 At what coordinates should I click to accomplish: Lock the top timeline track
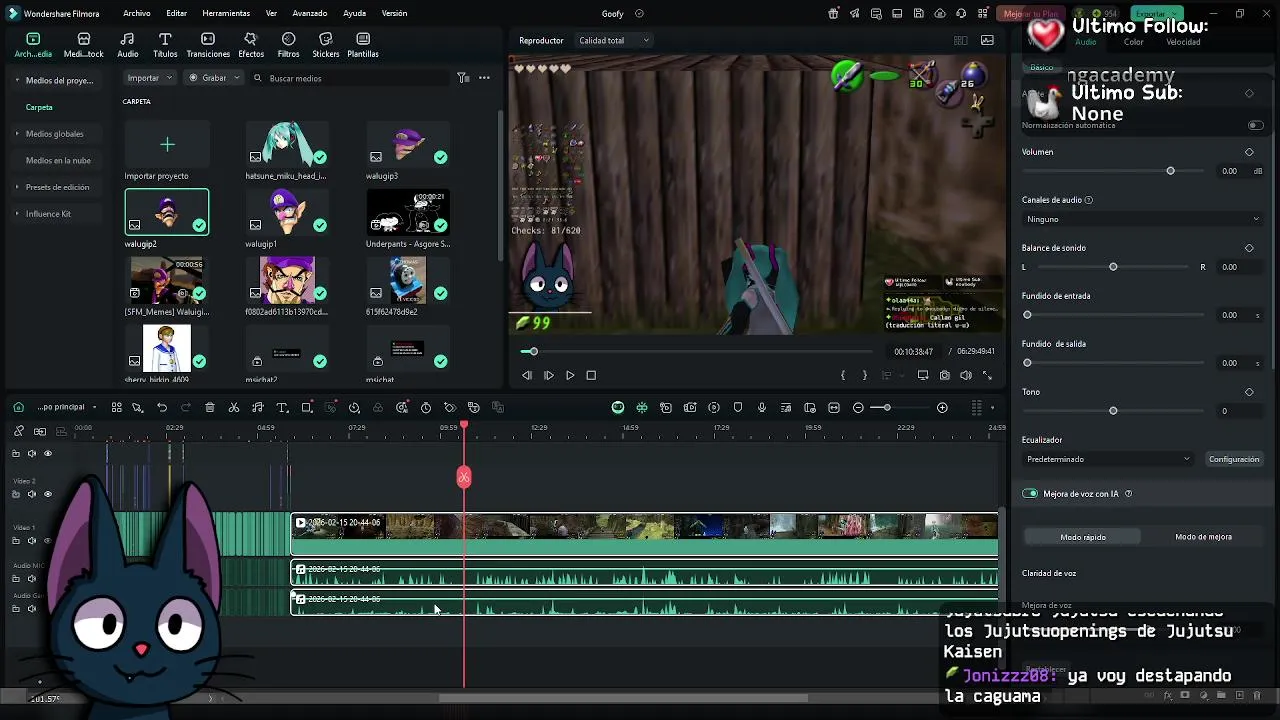pos(16,453)
